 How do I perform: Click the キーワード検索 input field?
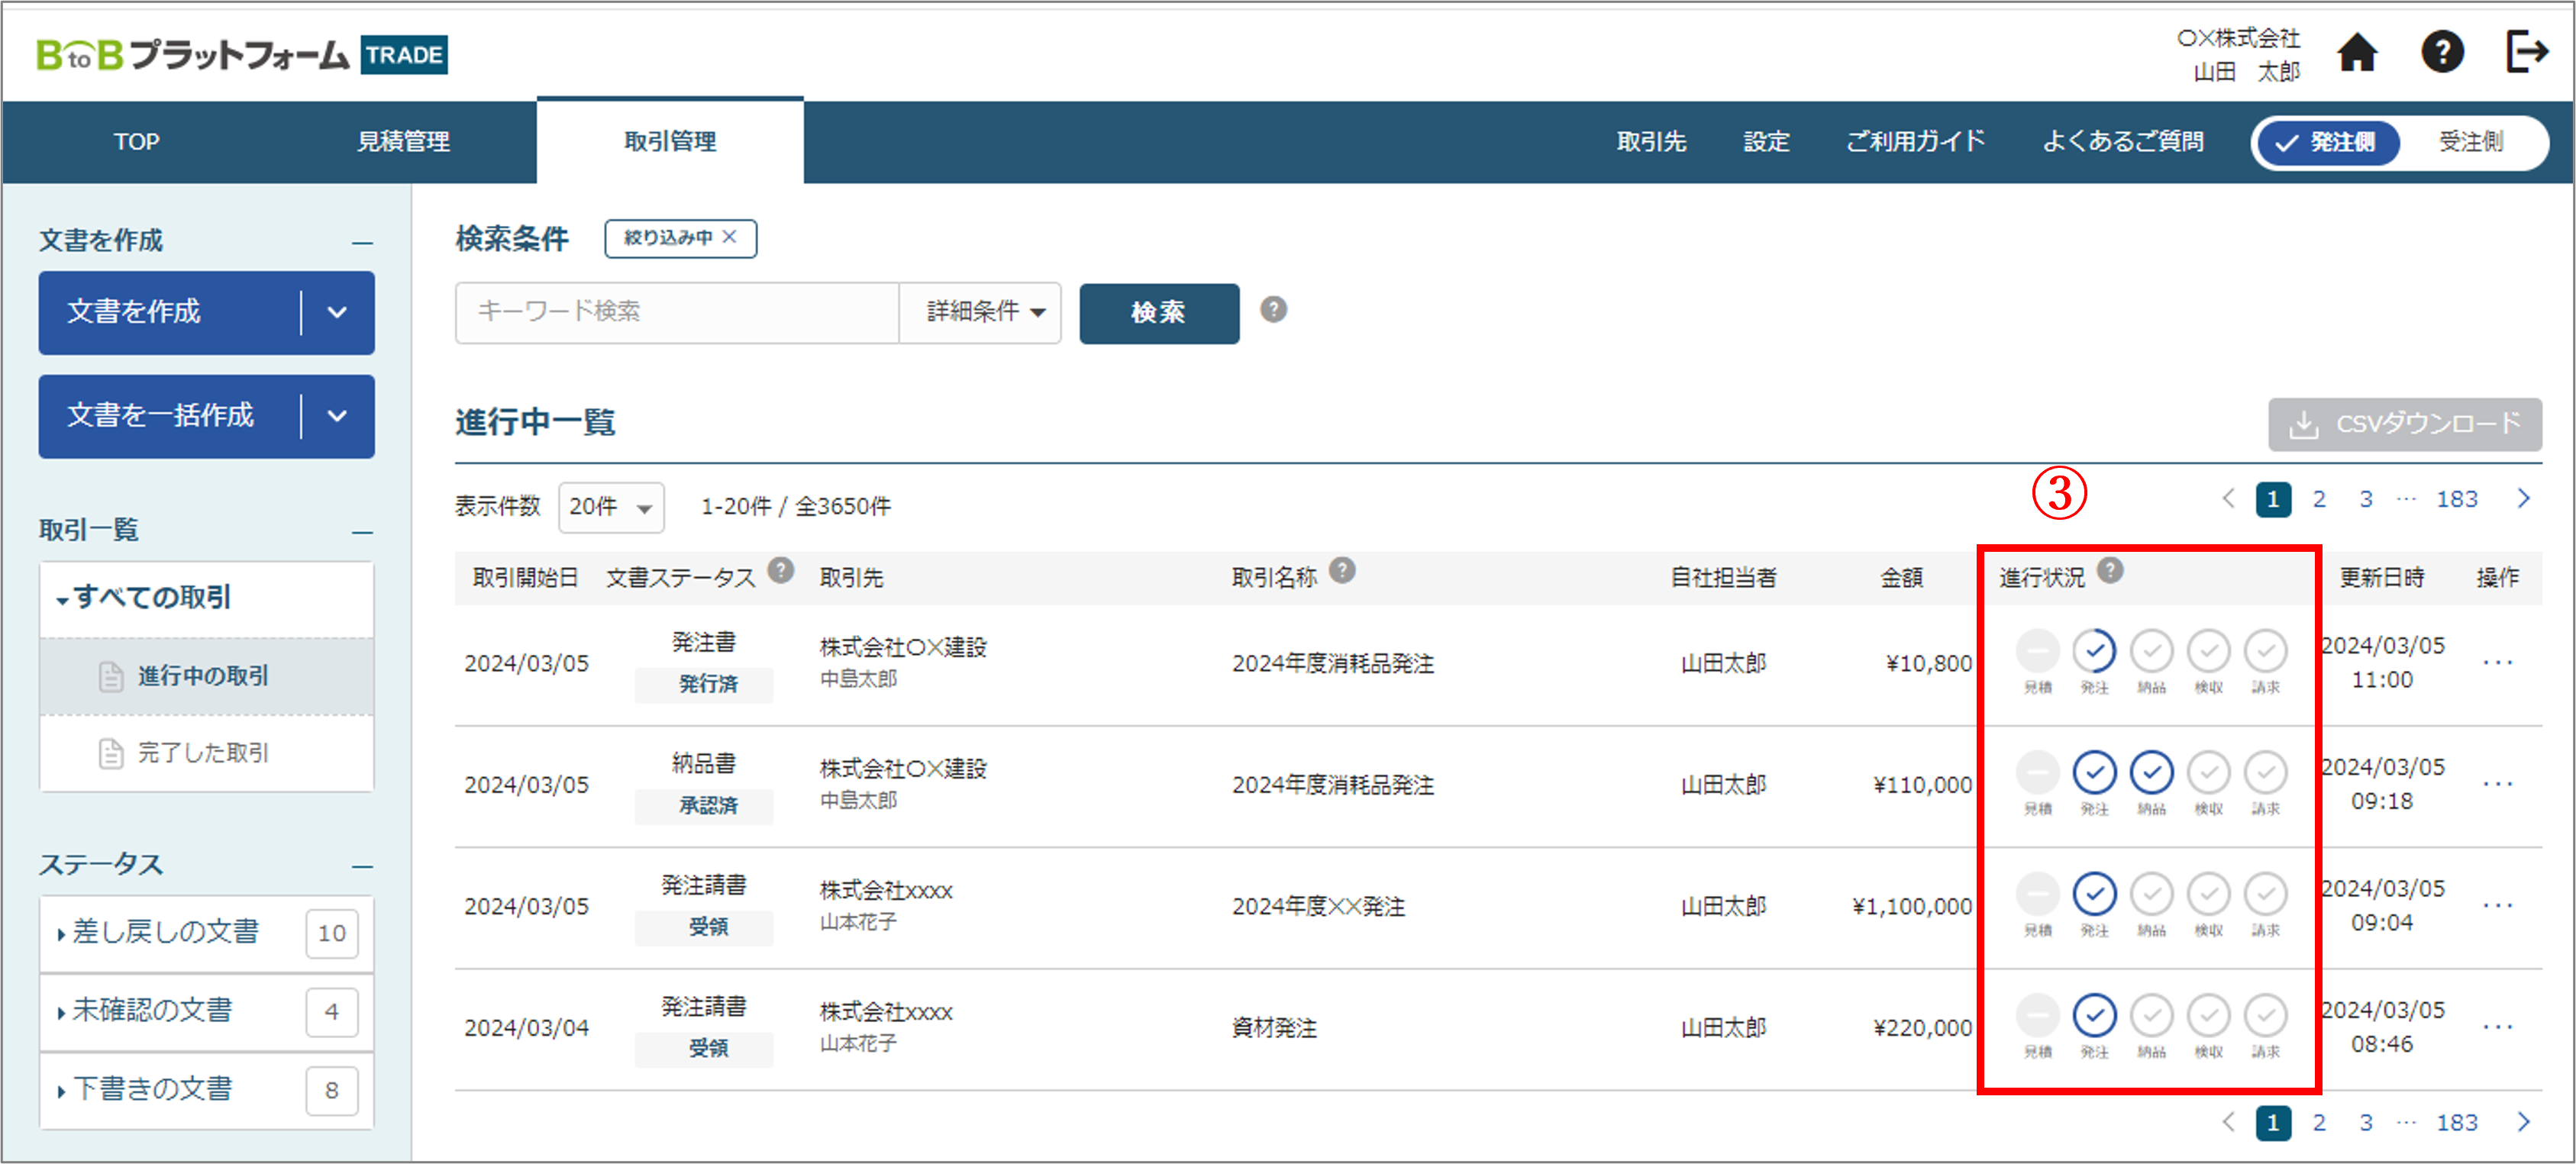676,312
